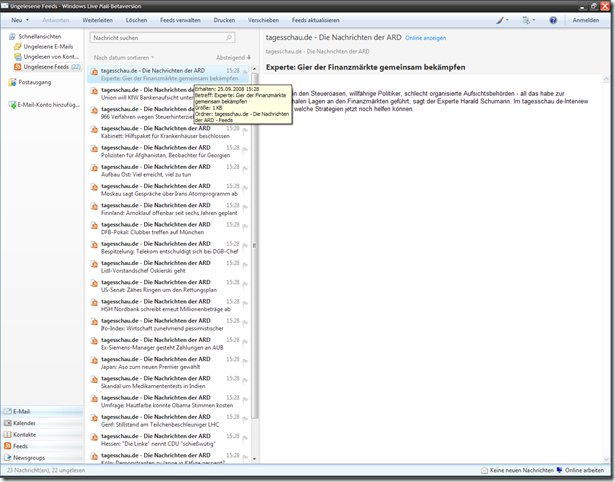Select DFB-Pokal: Clubber treffen auf München

[169, 228]
